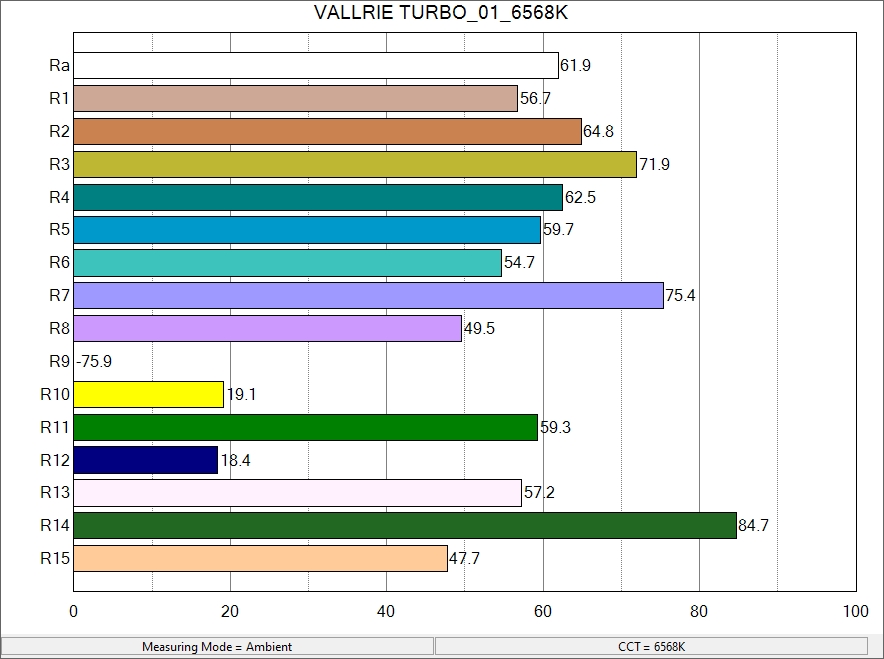Click the CCT = 6568K status panel
The height and width of the screenshot is (659, 884).
[651, 647]
